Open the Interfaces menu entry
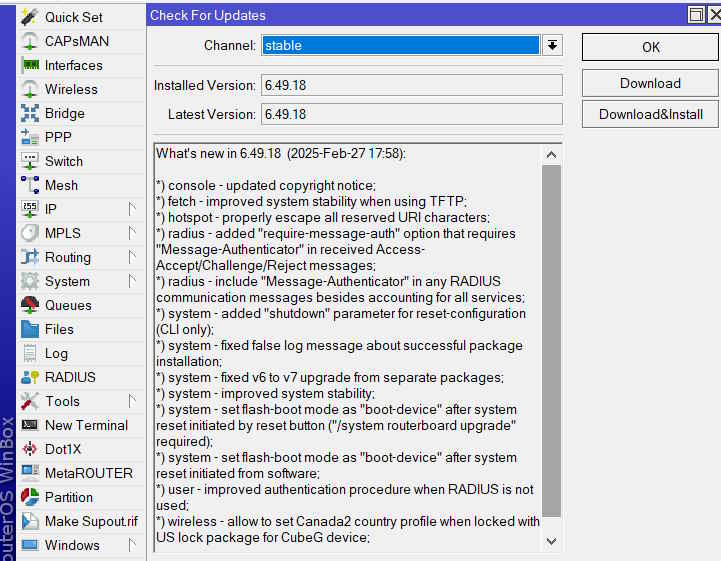This screenshot has width=721, height=561. [x=82, y=65]
